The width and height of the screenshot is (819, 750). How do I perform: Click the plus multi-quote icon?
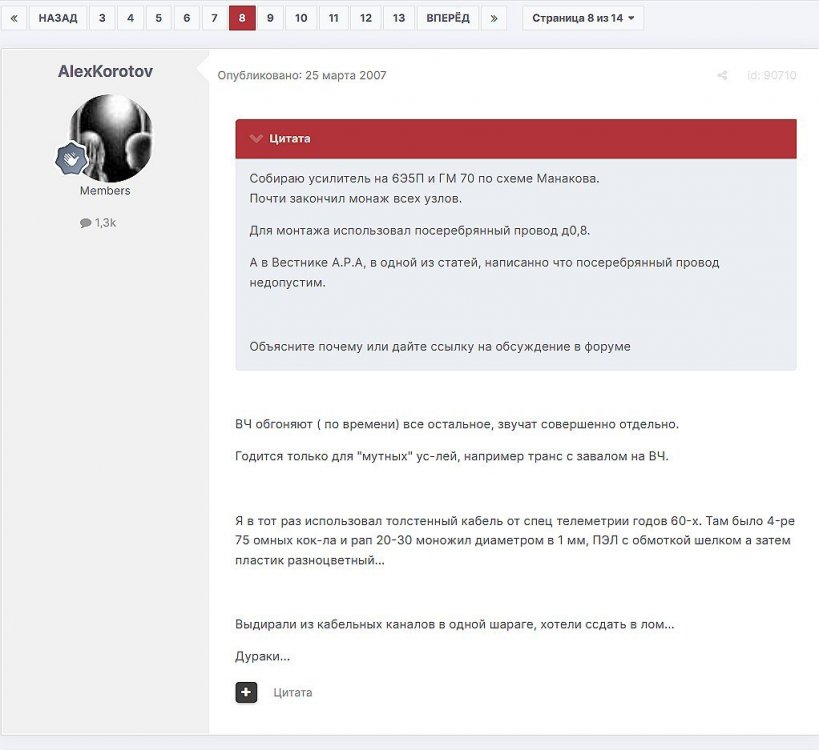[x=246, y=692]
